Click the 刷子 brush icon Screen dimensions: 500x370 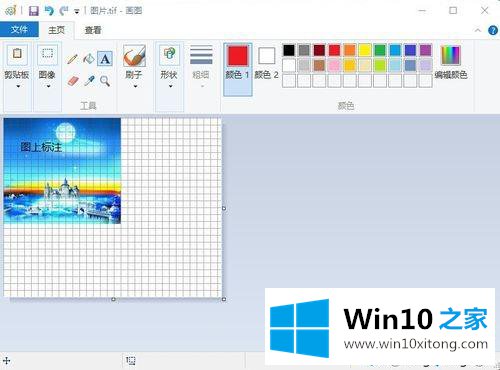pos(134,56)
